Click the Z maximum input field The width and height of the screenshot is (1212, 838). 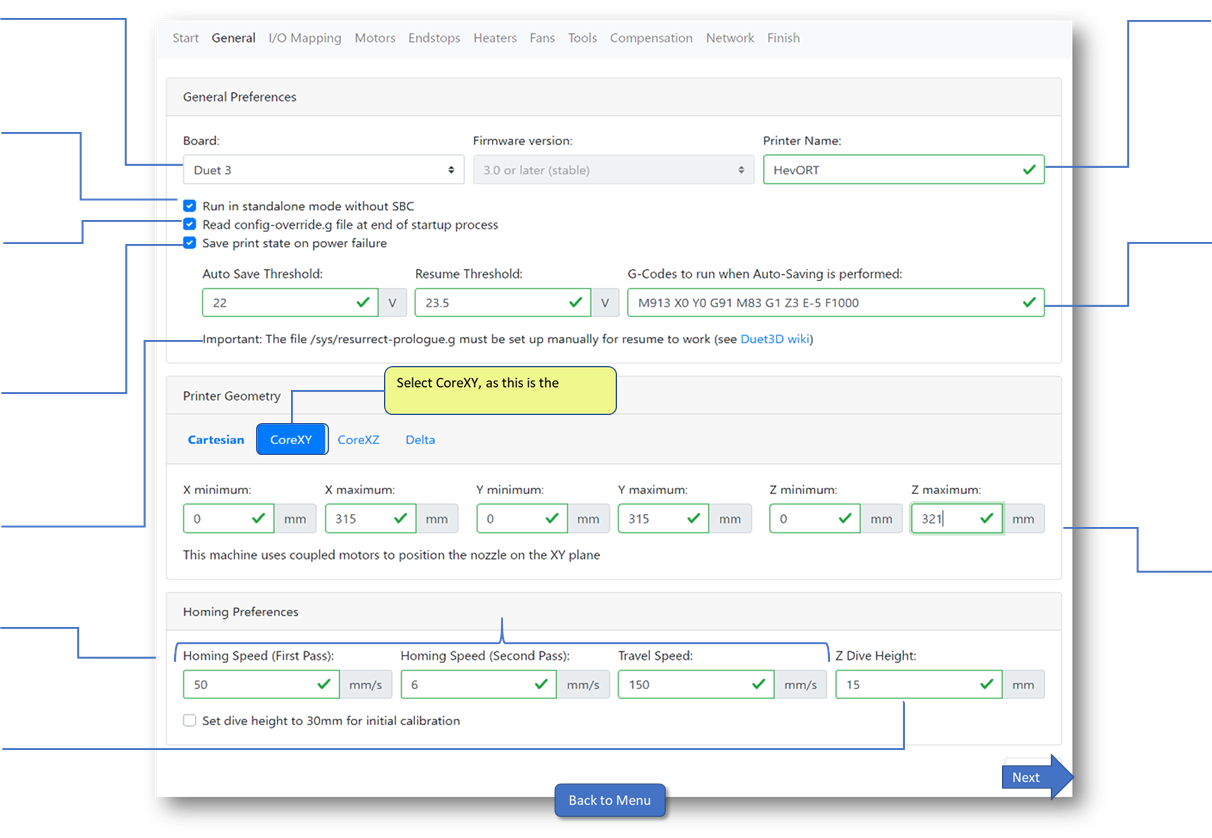coord(957,519)
